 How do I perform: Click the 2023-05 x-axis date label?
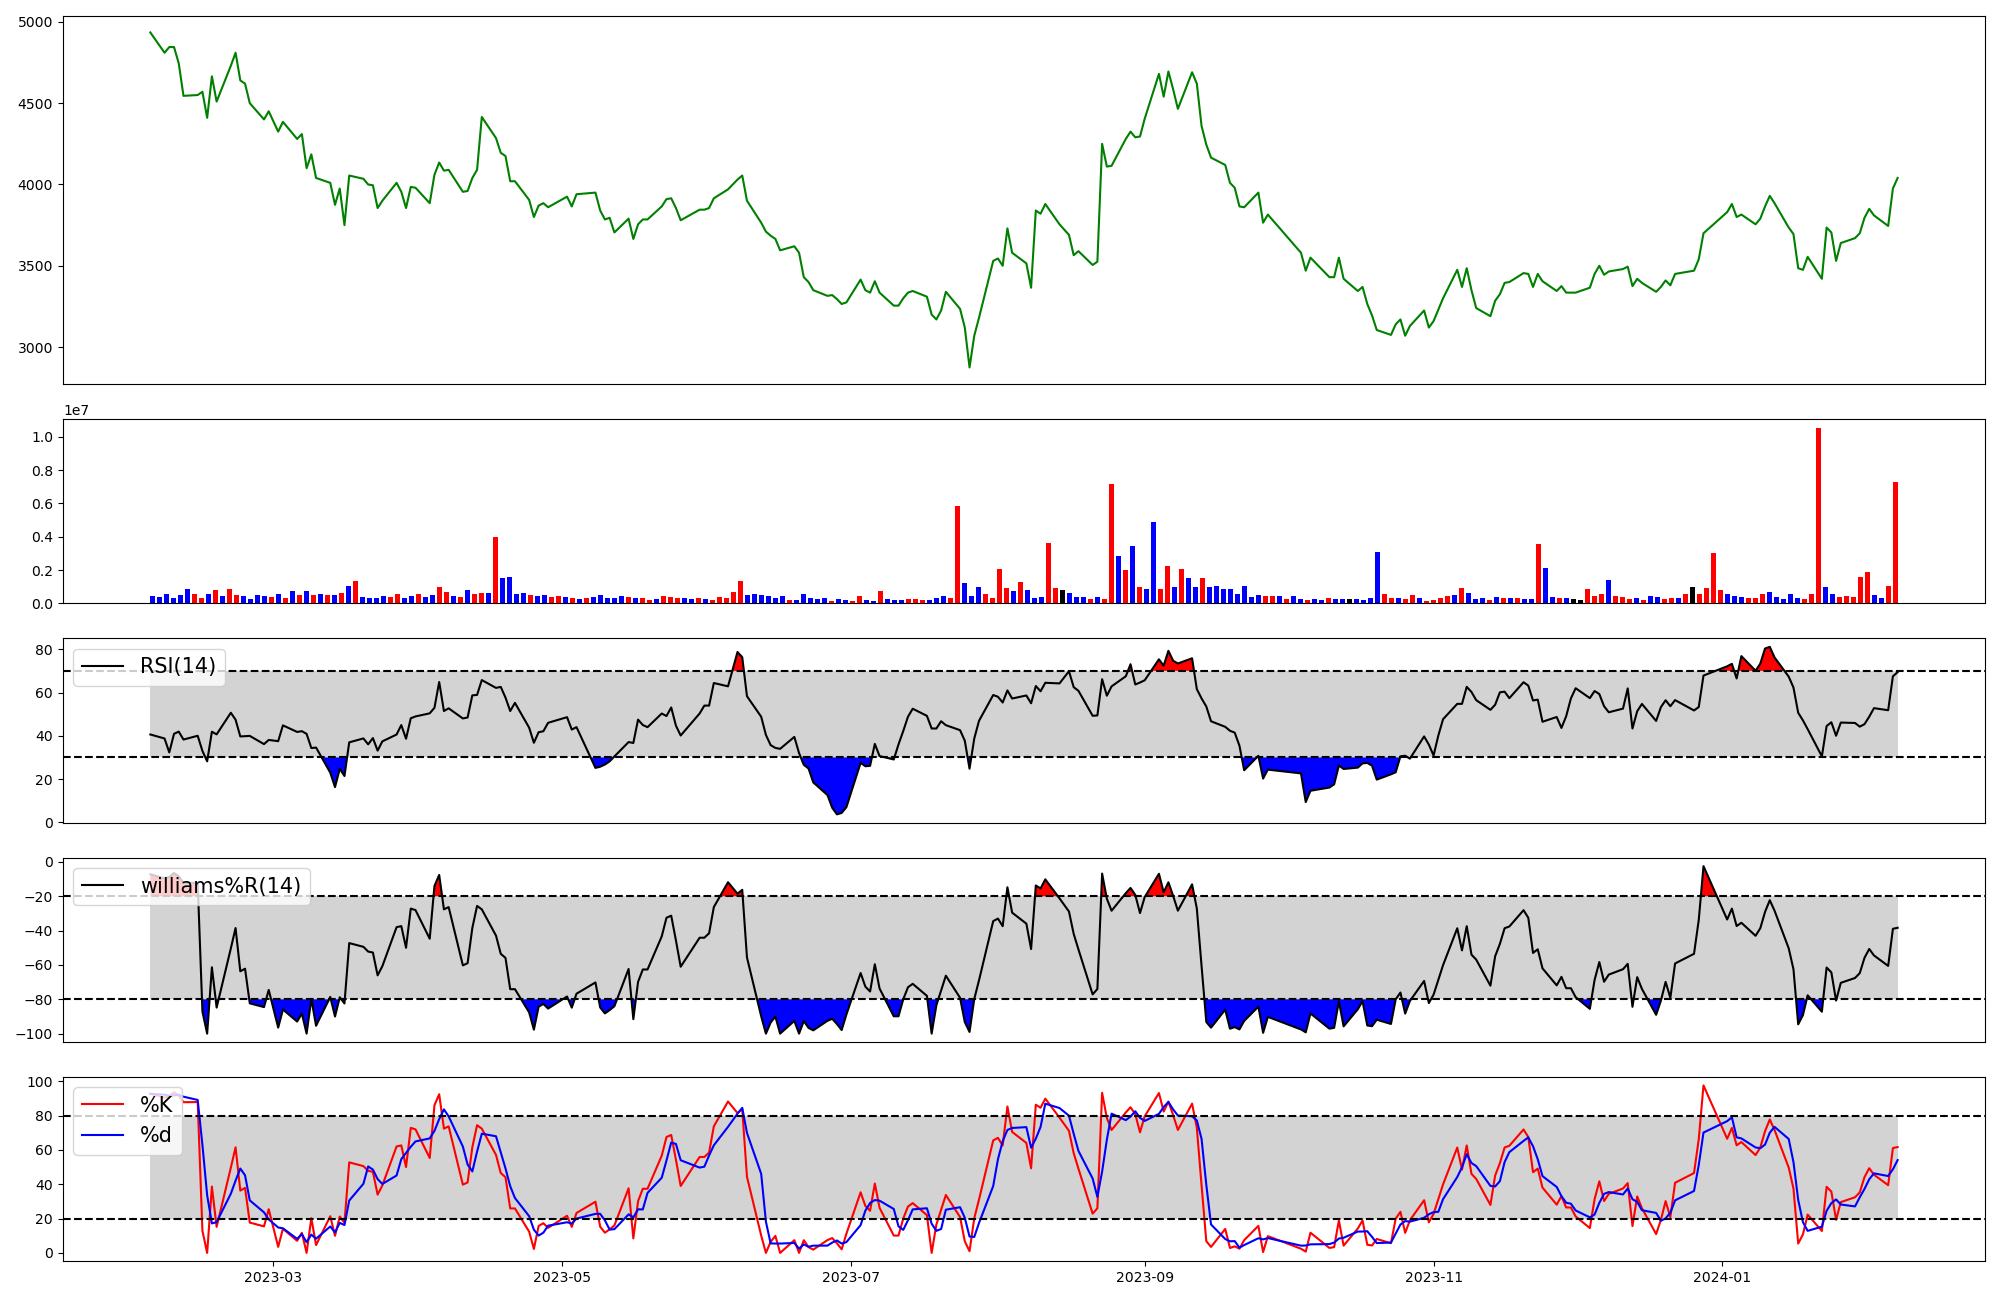562,1277
